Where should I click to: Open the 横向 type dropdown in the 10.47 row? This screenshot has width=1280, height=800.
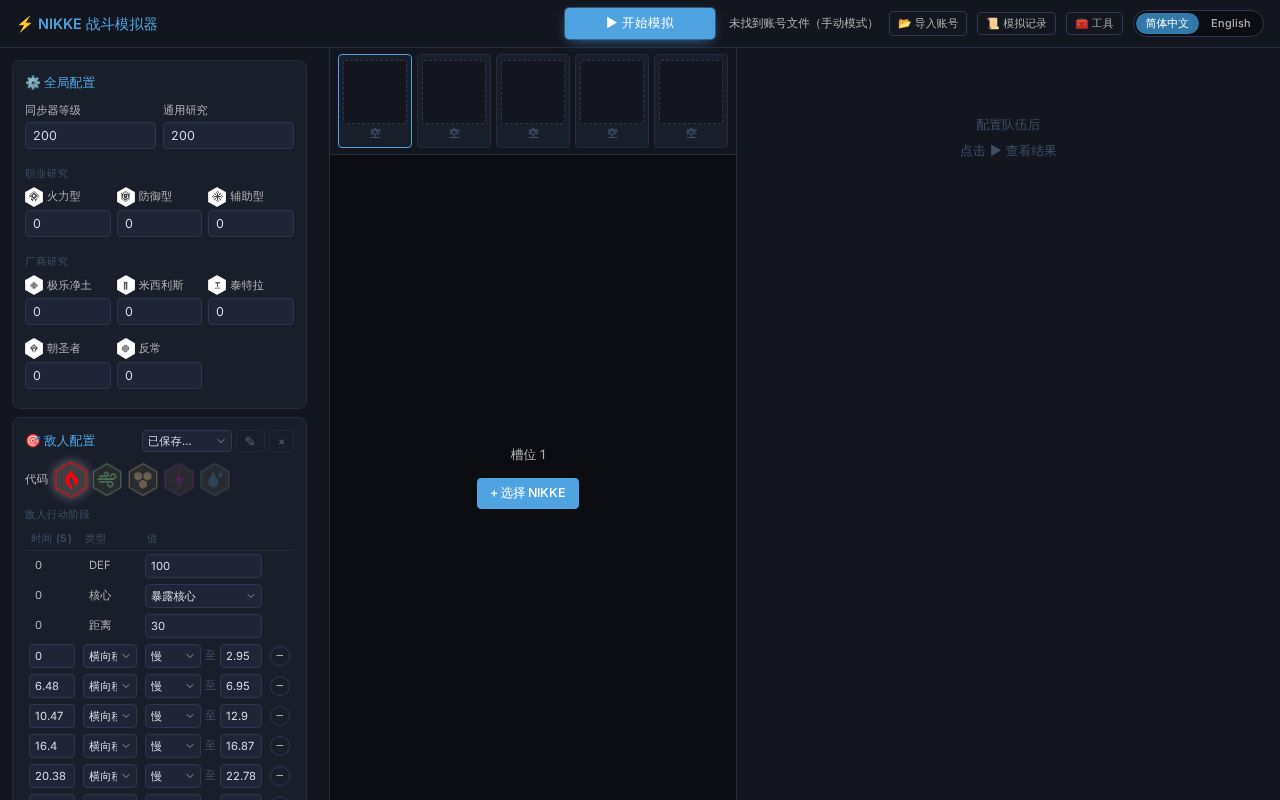click(x=110, y=716)
